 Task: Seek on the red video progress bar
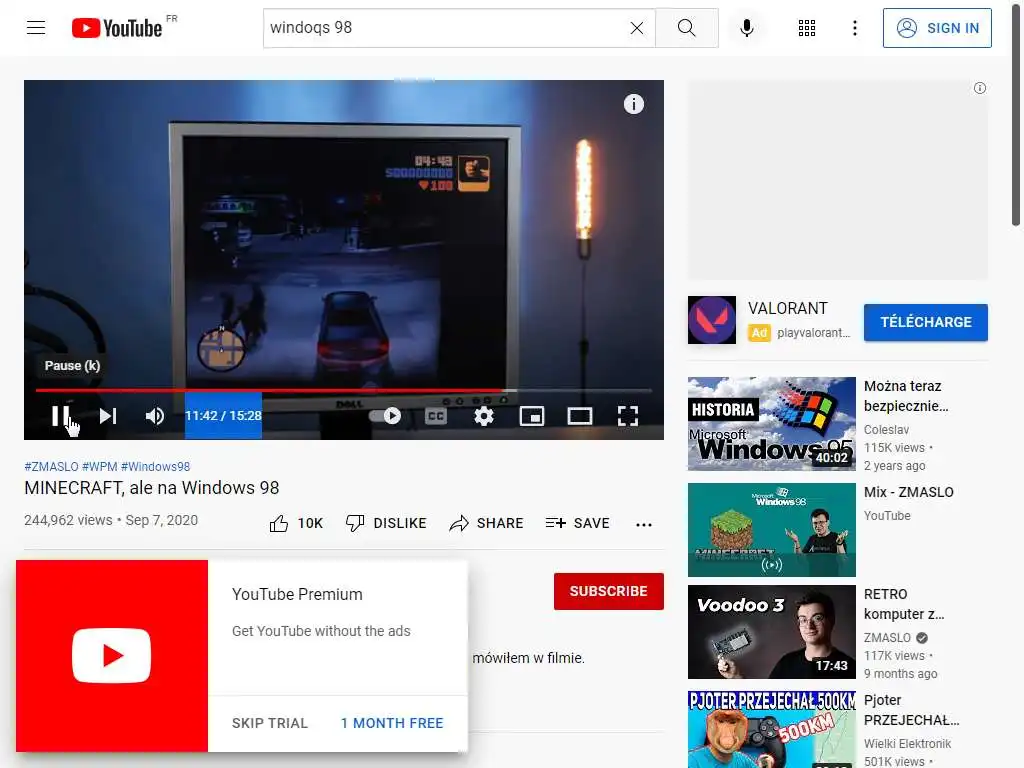pyautogui.click(x=343, y=391)
